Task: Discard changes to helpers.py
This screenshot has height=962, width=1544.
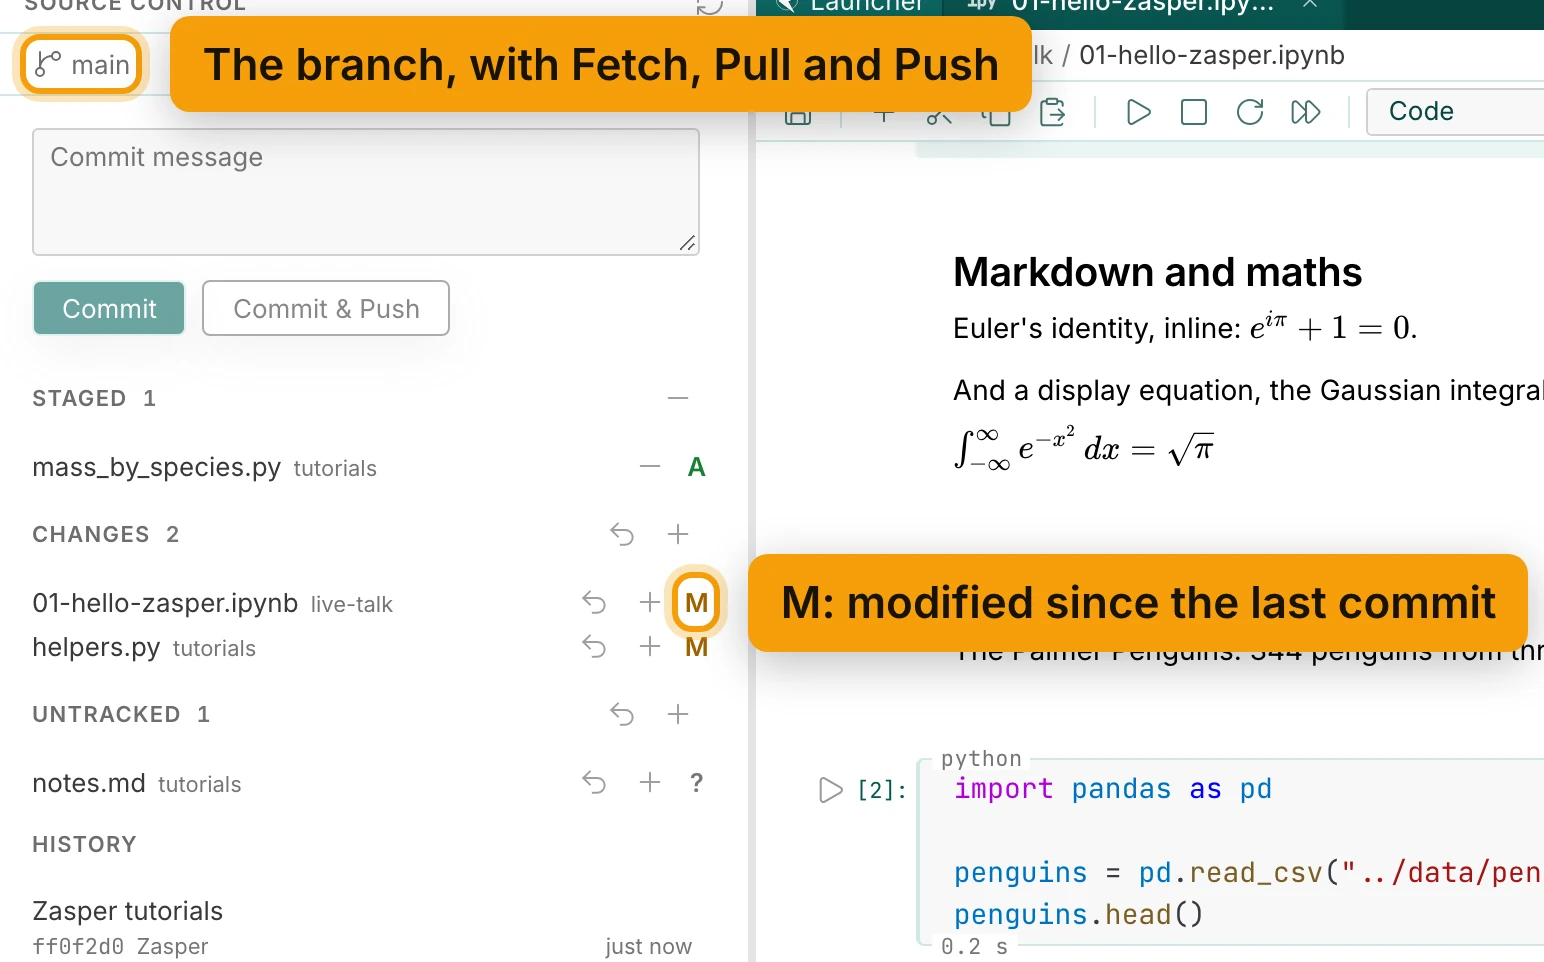Action: coord(594,647)
